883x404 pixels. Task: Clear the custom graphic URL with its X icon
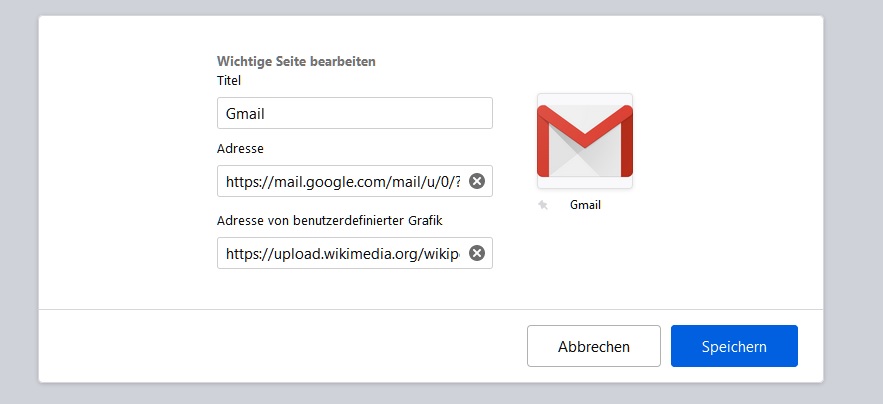[477, 253]
